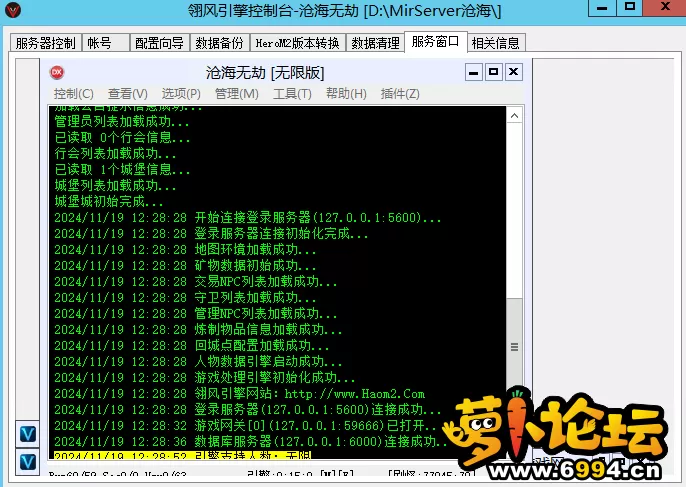Viewport: 686px width, 487px height.
Task: Open the 管理(M) menu
Action: pyautogui.click(x=237, y=94)
